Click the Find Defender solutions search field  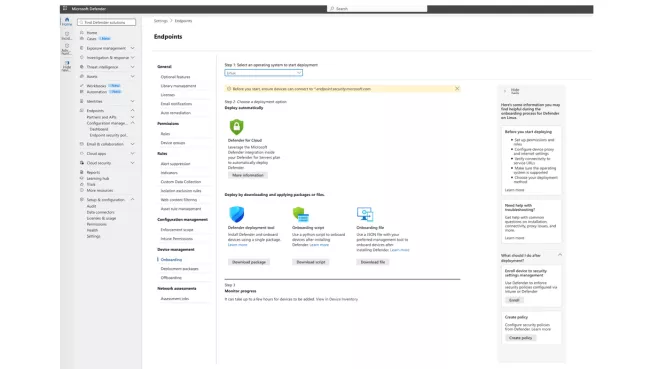coord(106,22)
